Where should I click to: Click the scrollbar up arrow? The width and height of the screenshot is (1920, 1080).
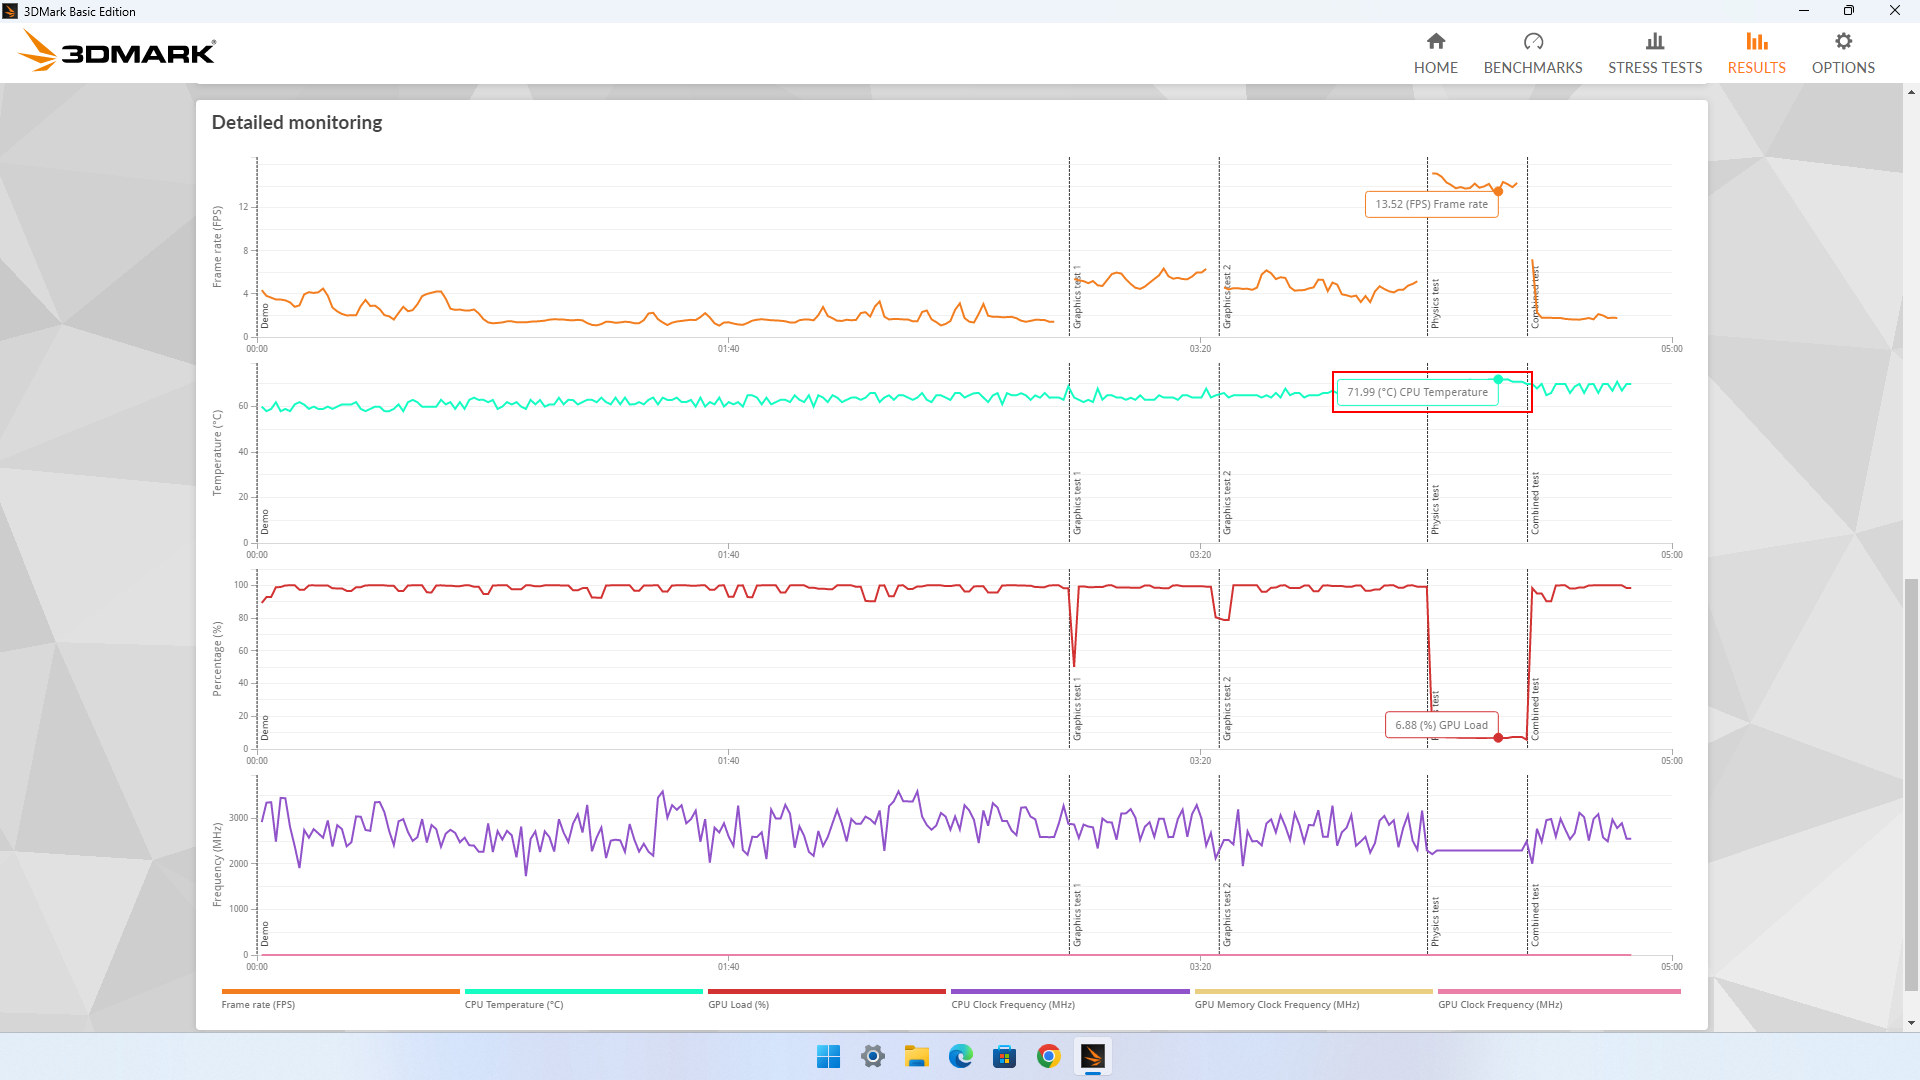(x=1911, y=92)
